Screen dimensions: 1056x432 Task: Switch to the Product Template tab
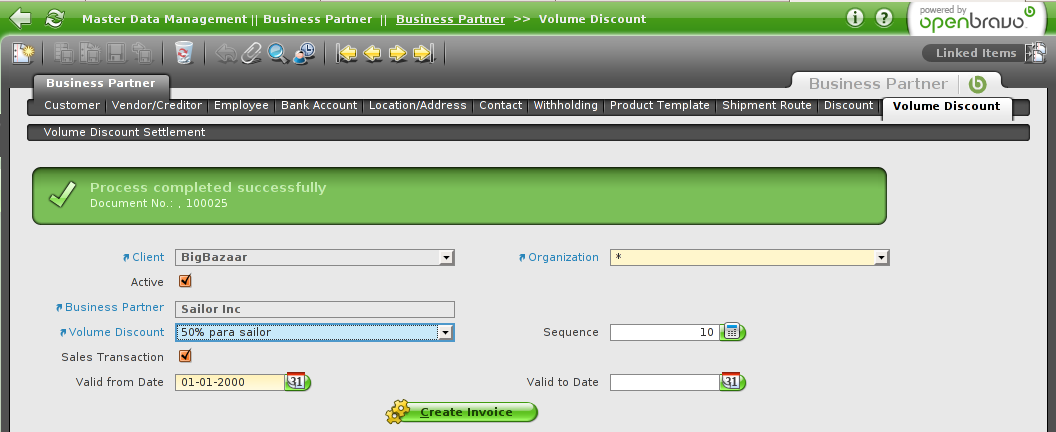click(660, 105)
